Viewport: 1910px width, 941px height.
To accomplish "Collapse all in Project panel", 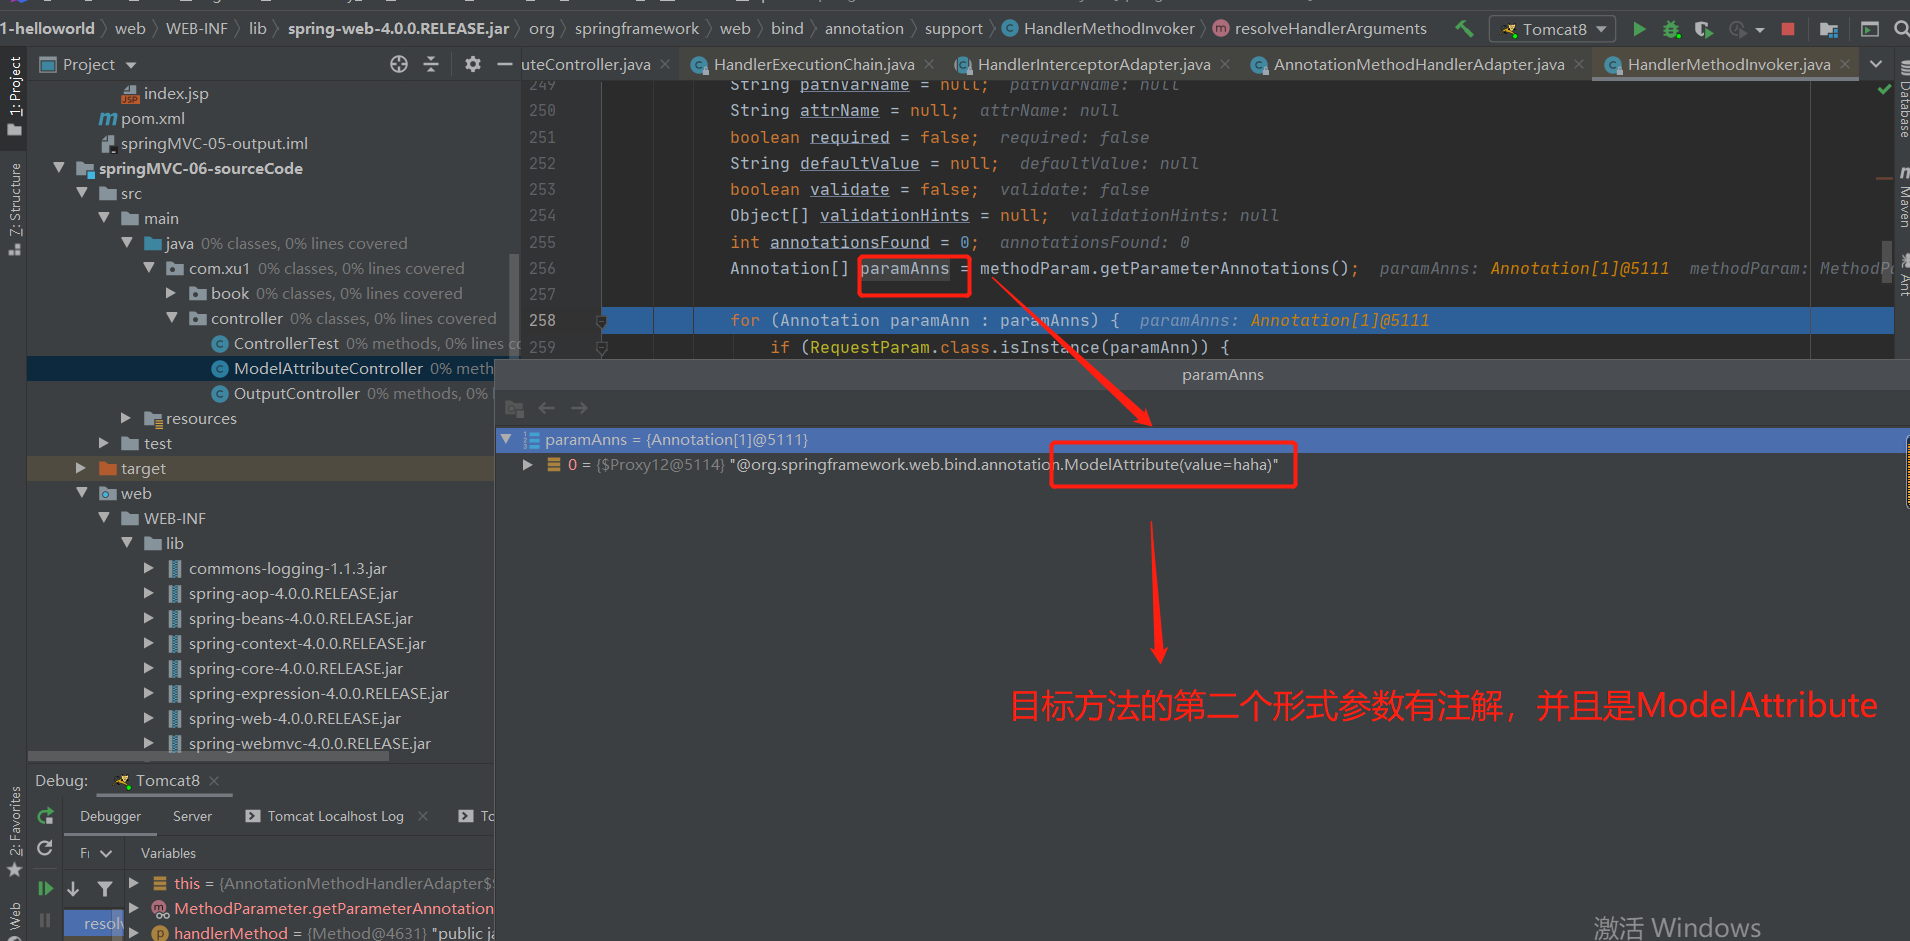I will coord(431,64).
